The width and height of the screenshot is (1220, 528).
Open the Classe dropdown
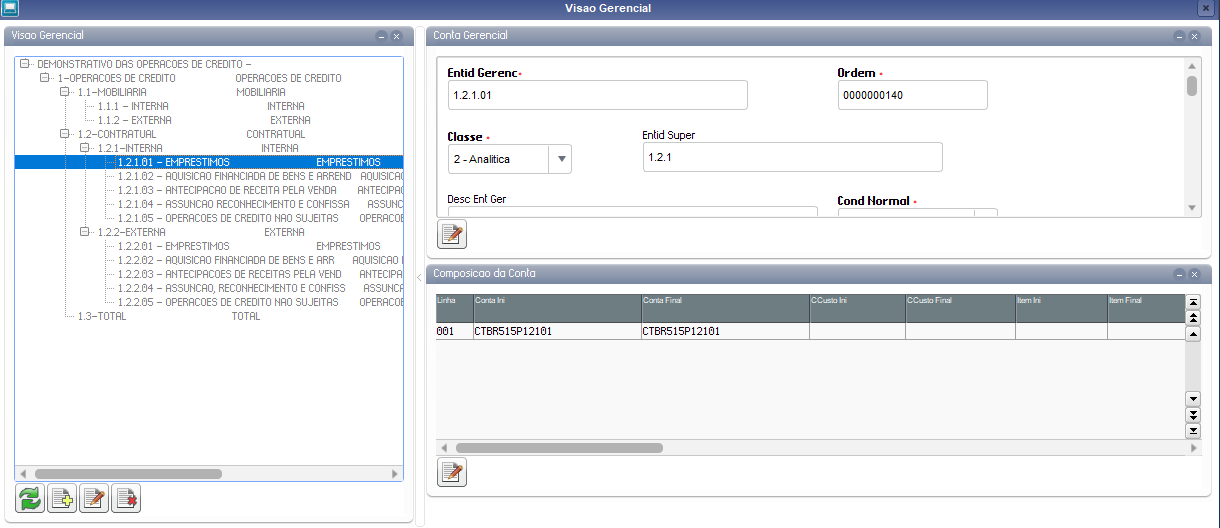point(561,159)
